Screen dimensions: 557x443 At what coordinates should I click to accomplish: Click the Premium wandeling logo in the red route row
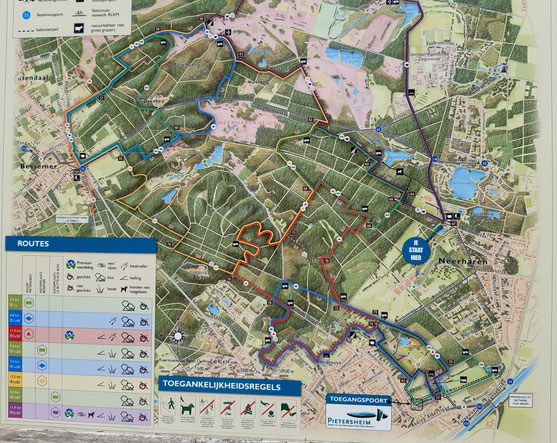click(70, 335)
